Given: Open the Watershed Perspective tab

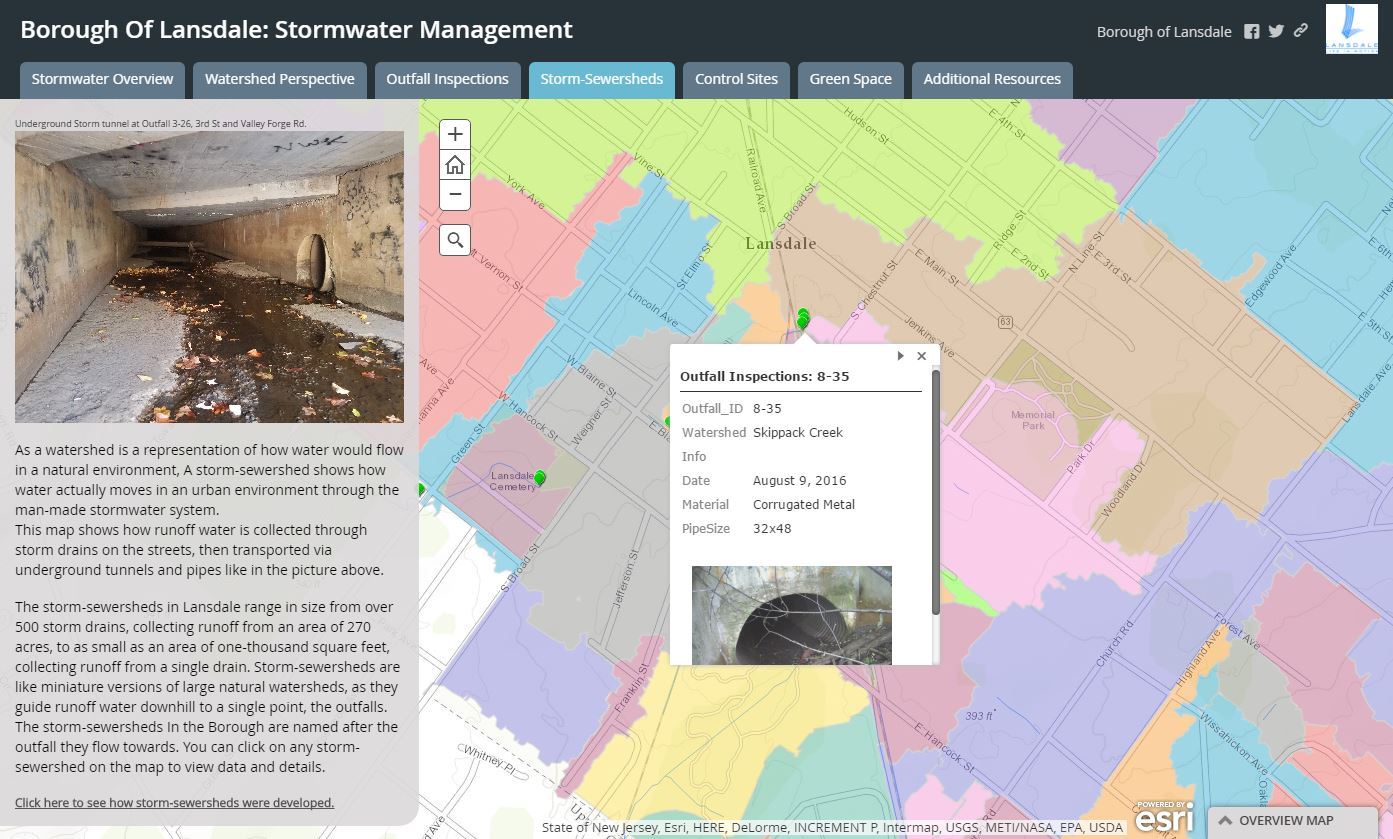Looking at the screenshot, I should coord(280,79).
